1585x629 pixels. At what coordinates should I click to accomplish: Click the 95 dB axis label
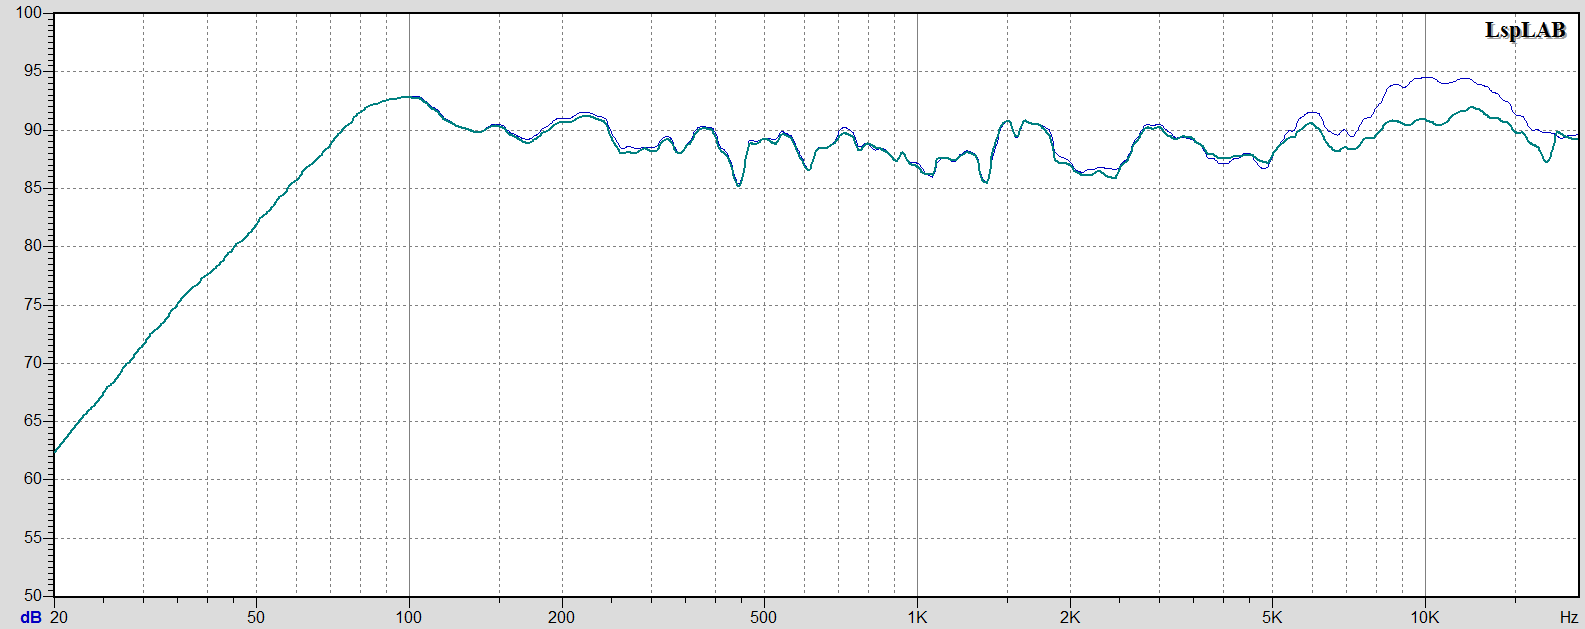point(33,71)
